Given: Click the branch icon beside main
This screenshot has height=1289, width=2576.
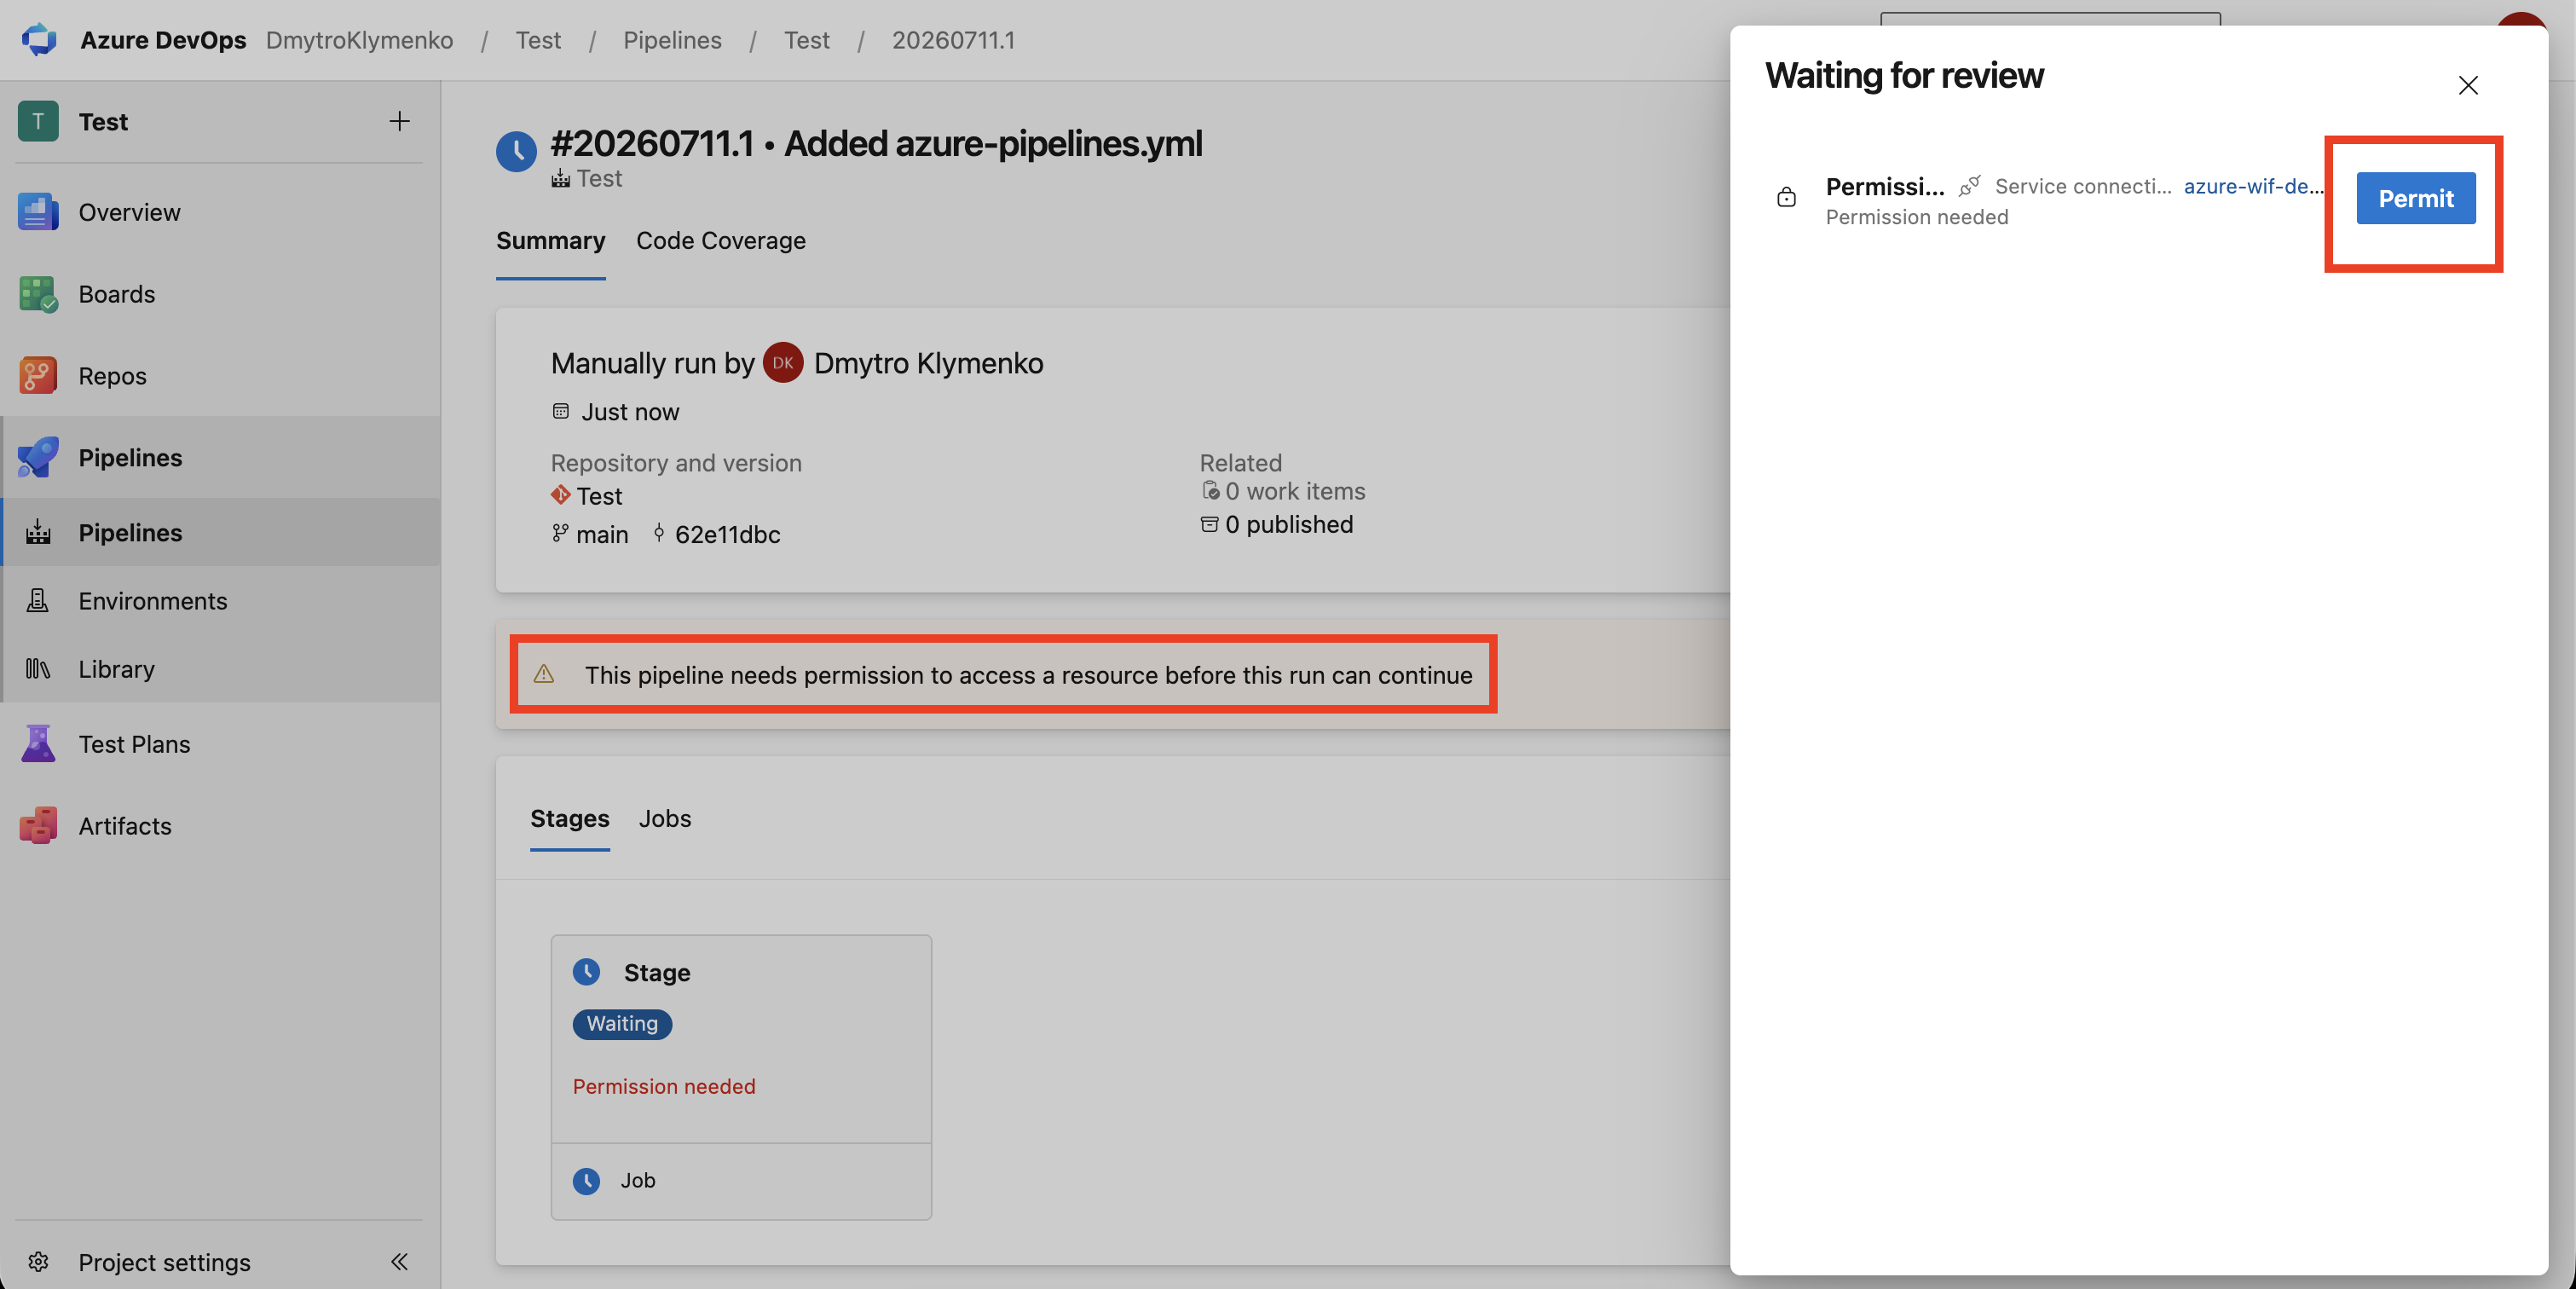Looking at the screenshot, I should pos(560,533).
